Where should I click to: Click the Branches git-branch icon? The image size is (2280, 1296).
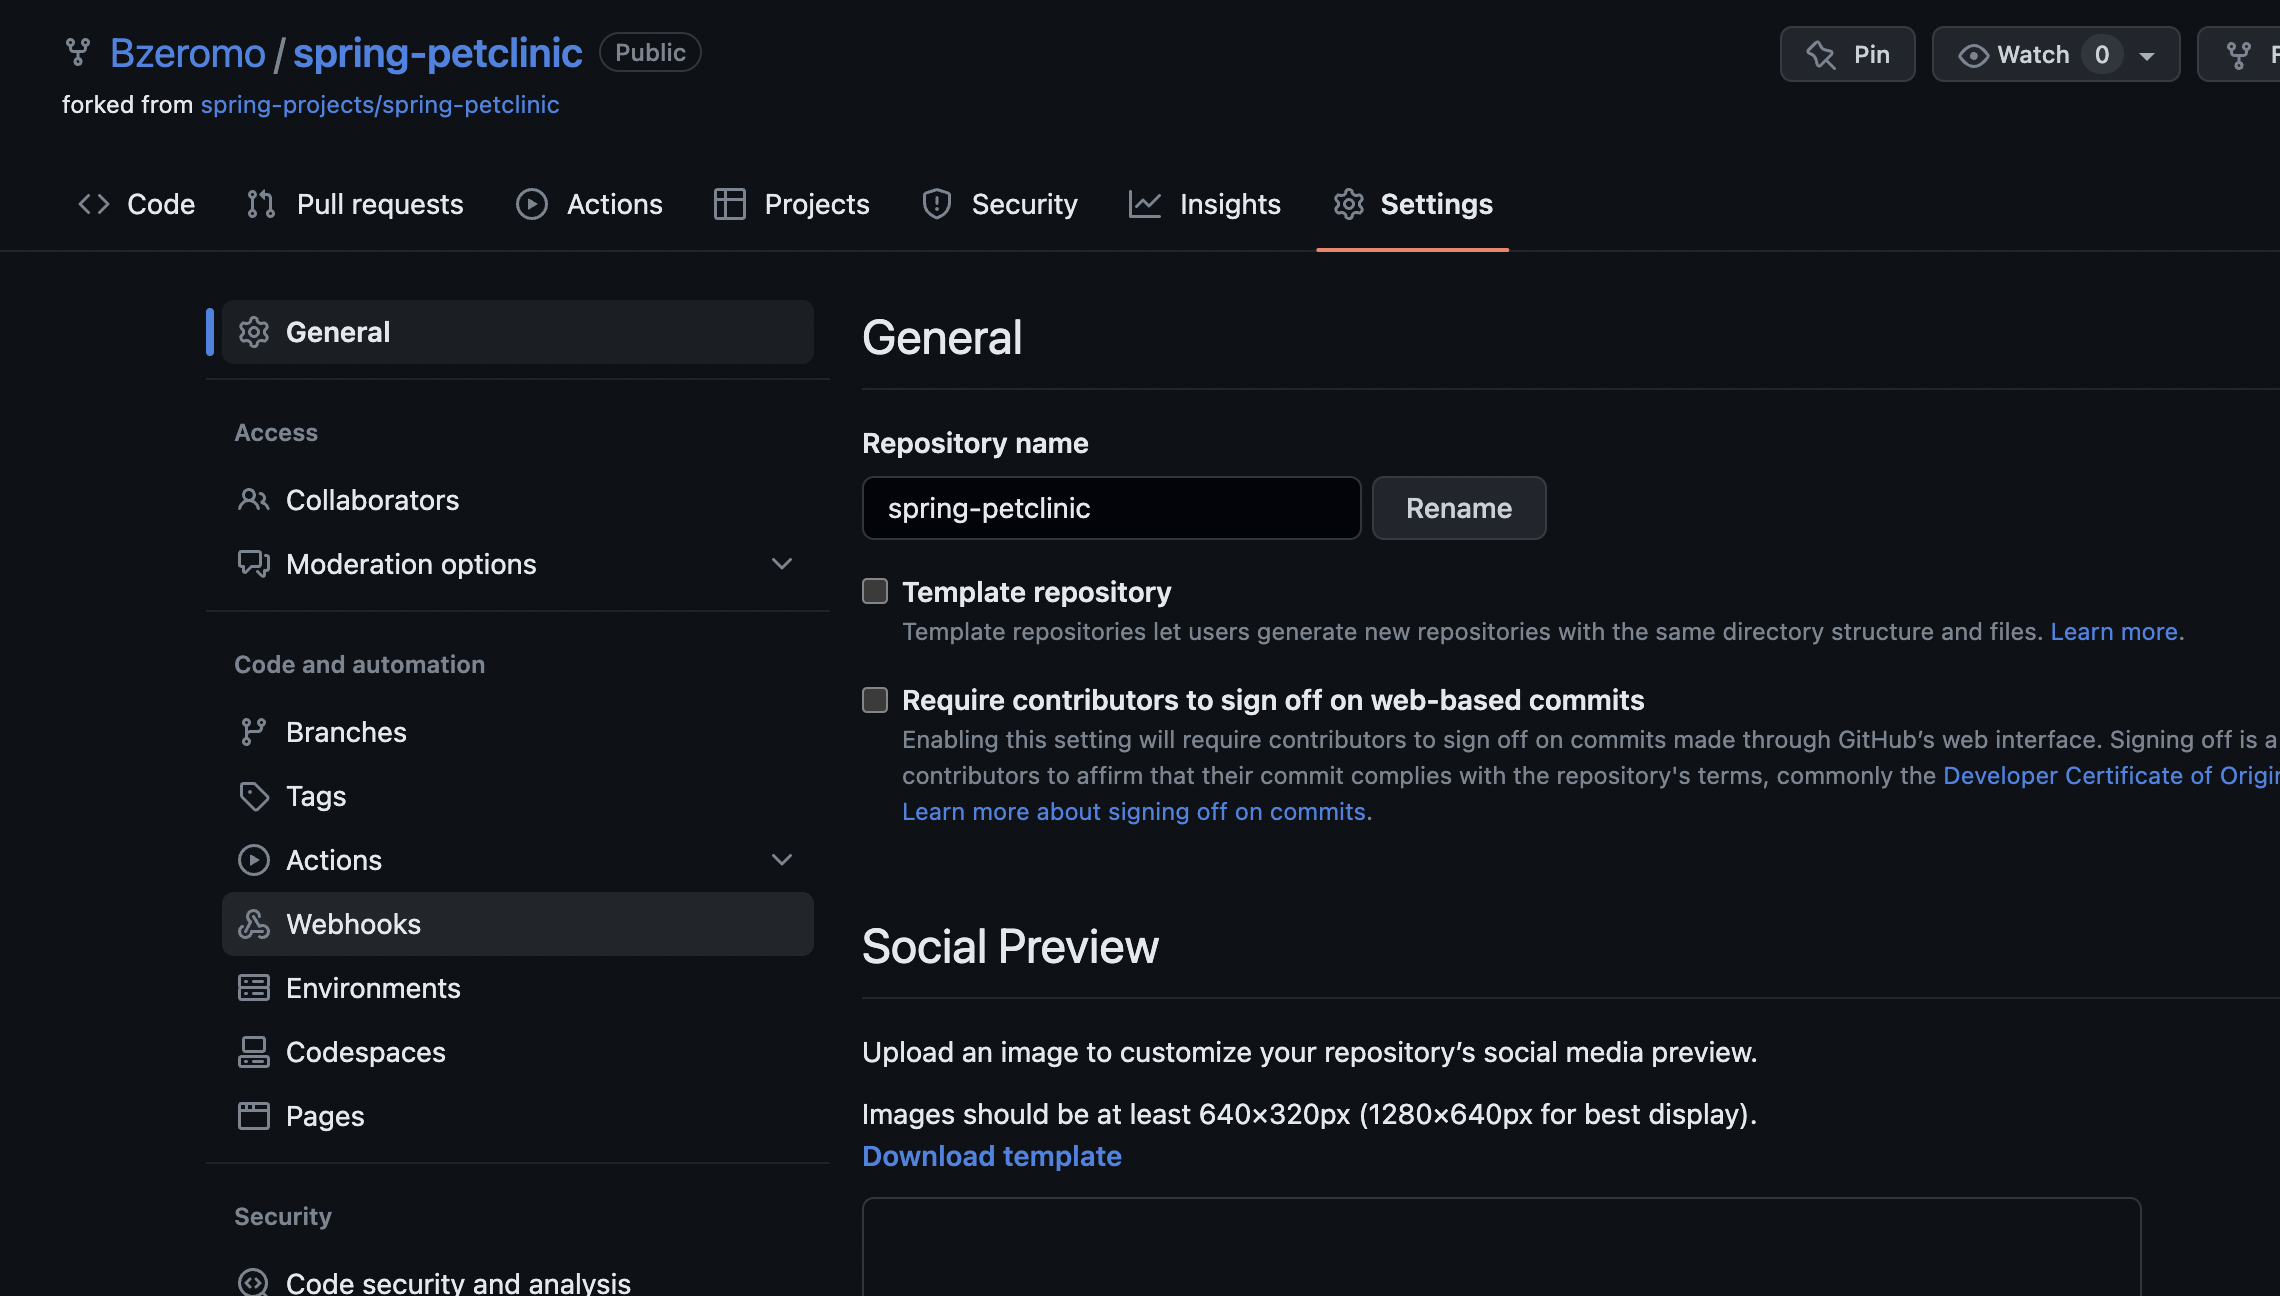coord(254,732)
